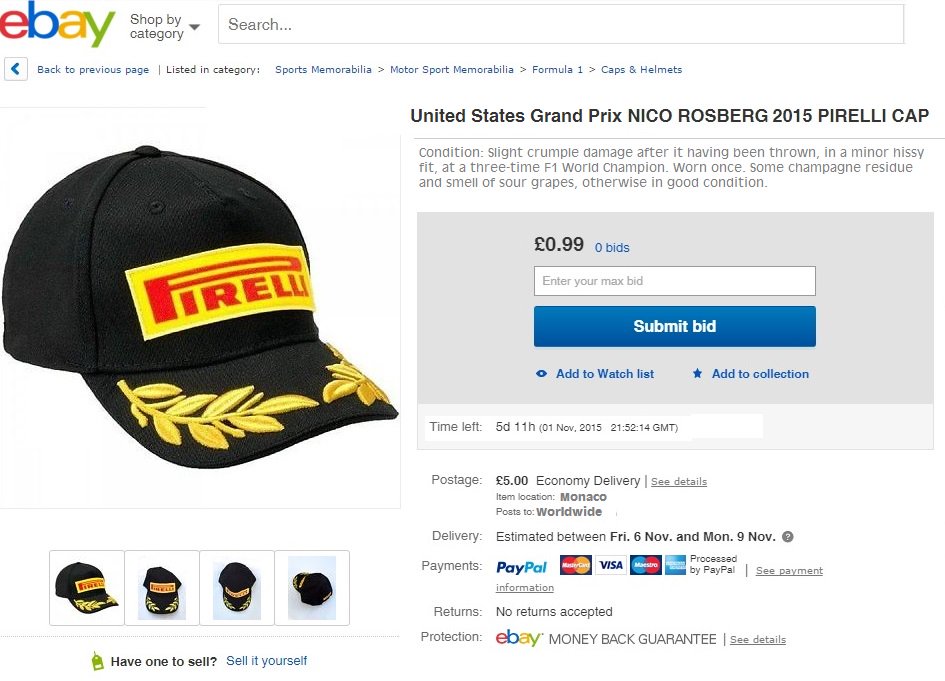The width and height of the screenshot is (945, 681).
Task: Focus the eBay search box
Action: pos(560,25)
